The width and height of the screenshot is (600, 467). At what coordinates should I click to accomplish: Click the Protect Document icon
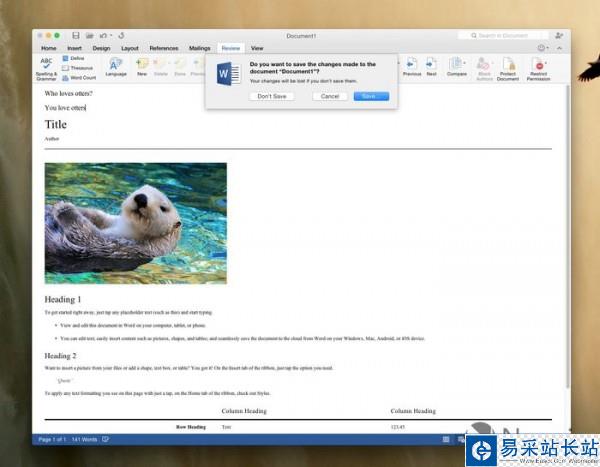(x=508, y=66)
